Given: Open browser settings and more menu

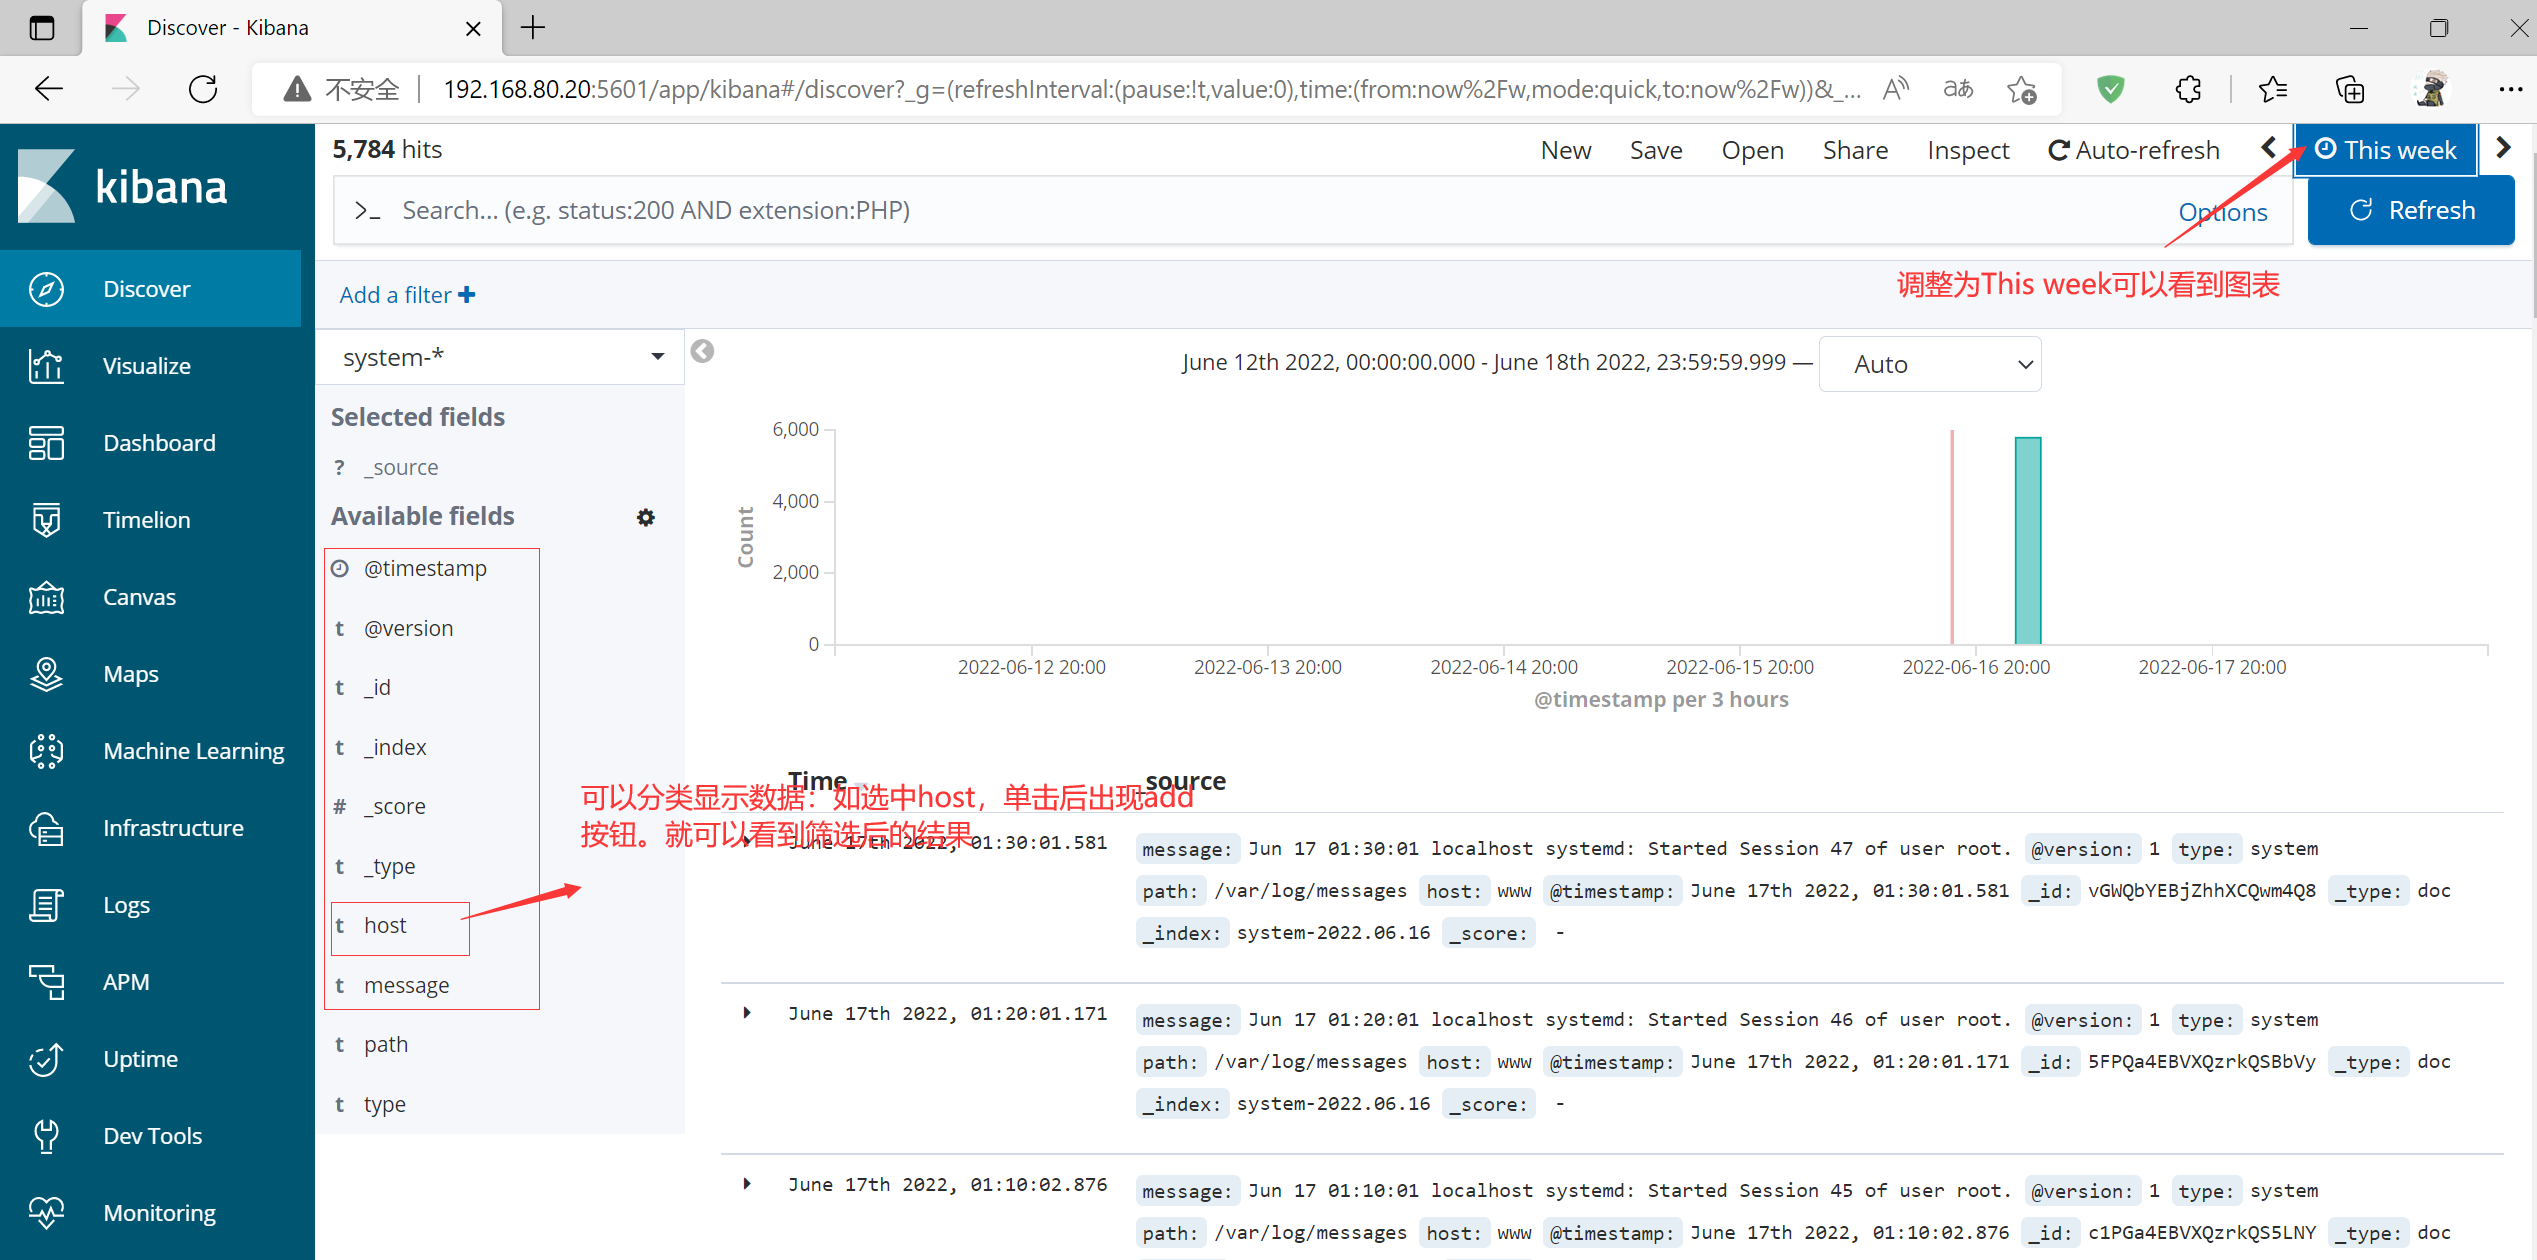Looking at the screenshot, I should click(2510, 89).
